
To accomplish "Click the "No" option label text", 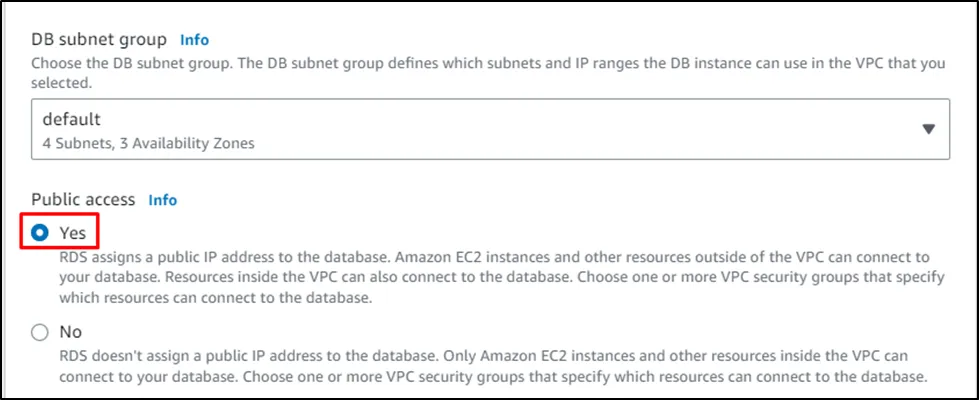I will (x=70, y=332).
